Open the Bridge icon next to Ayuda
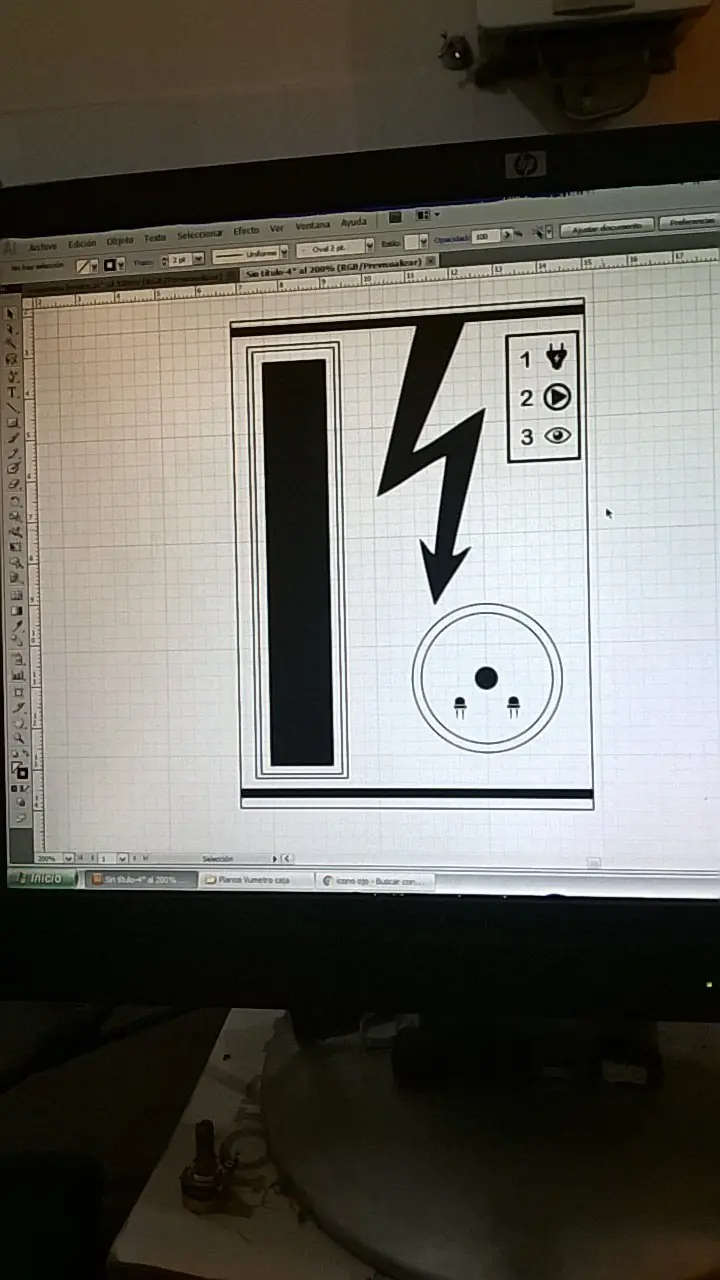Image resolution: width=720 pixels, height=1280 pixels. click(x=395, y=216)
